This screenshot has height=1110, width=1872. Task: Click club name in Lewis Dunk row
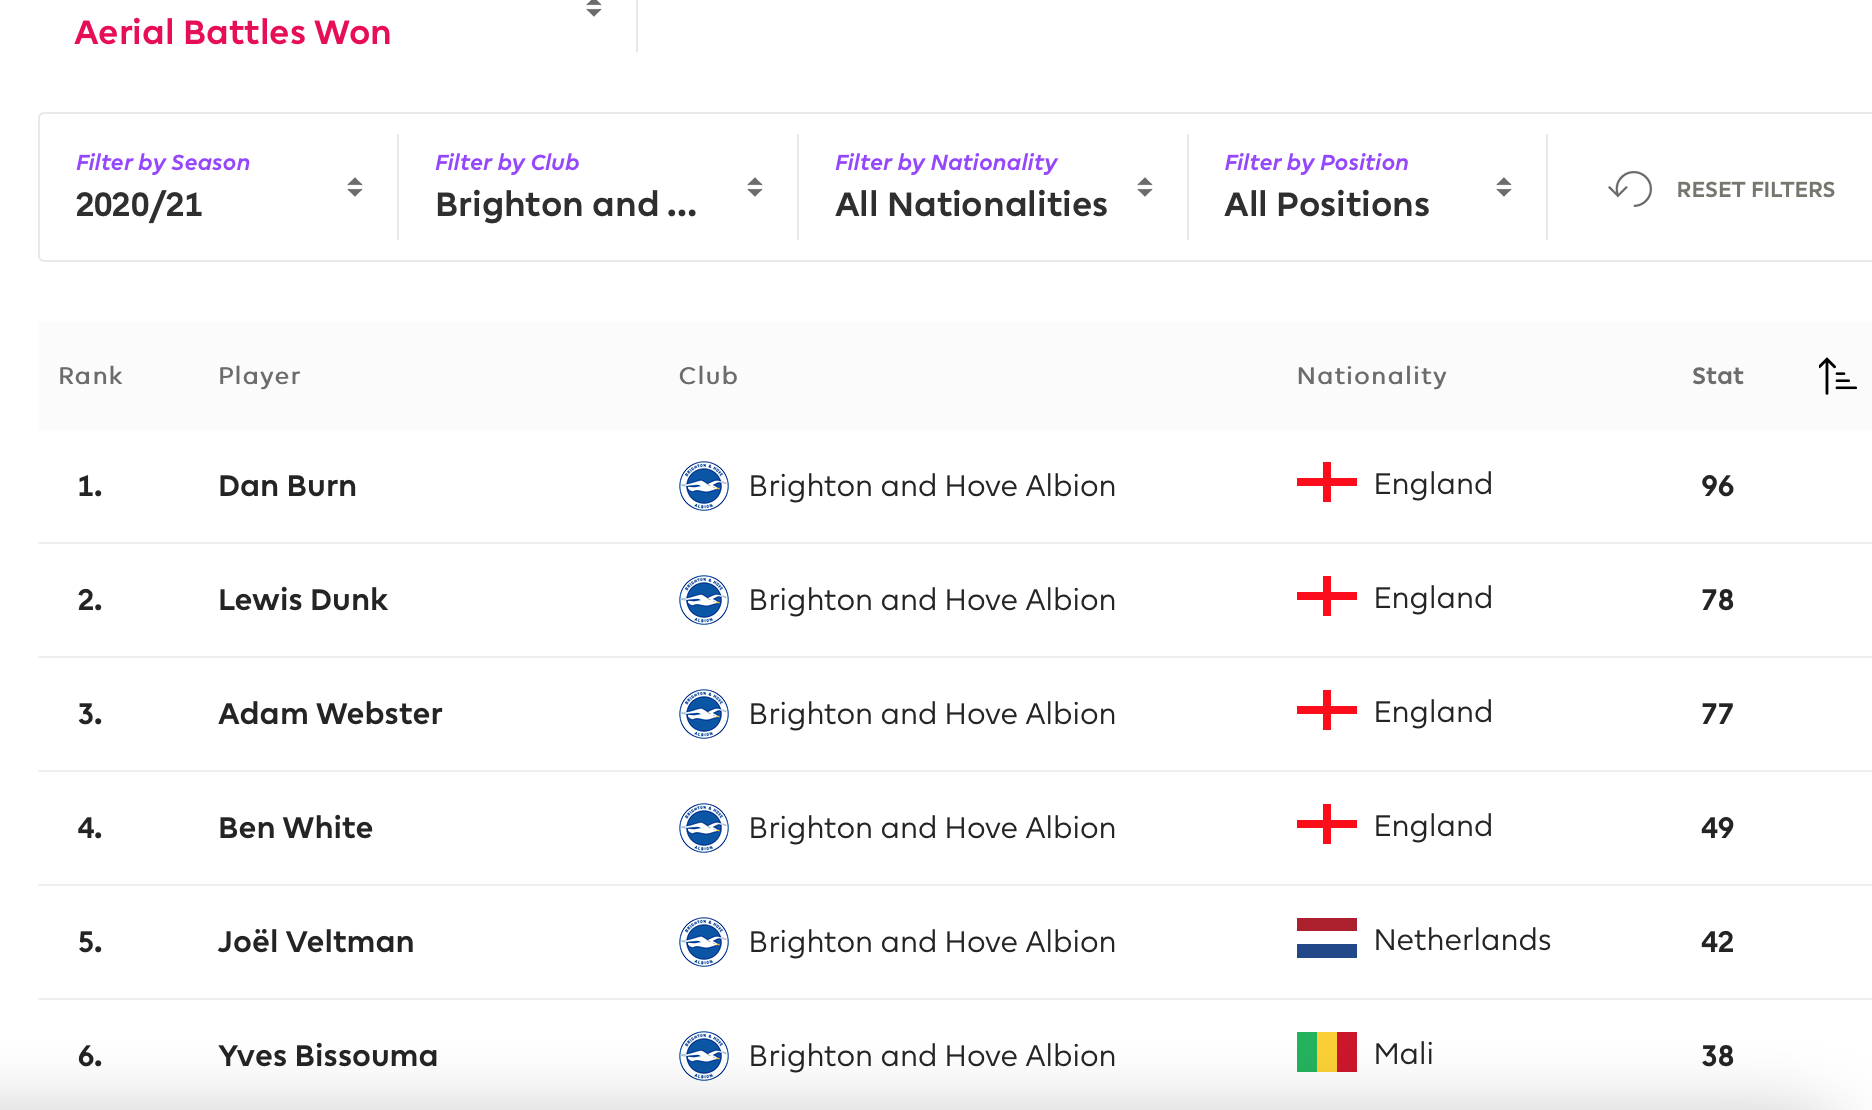[x=932, y=600]
